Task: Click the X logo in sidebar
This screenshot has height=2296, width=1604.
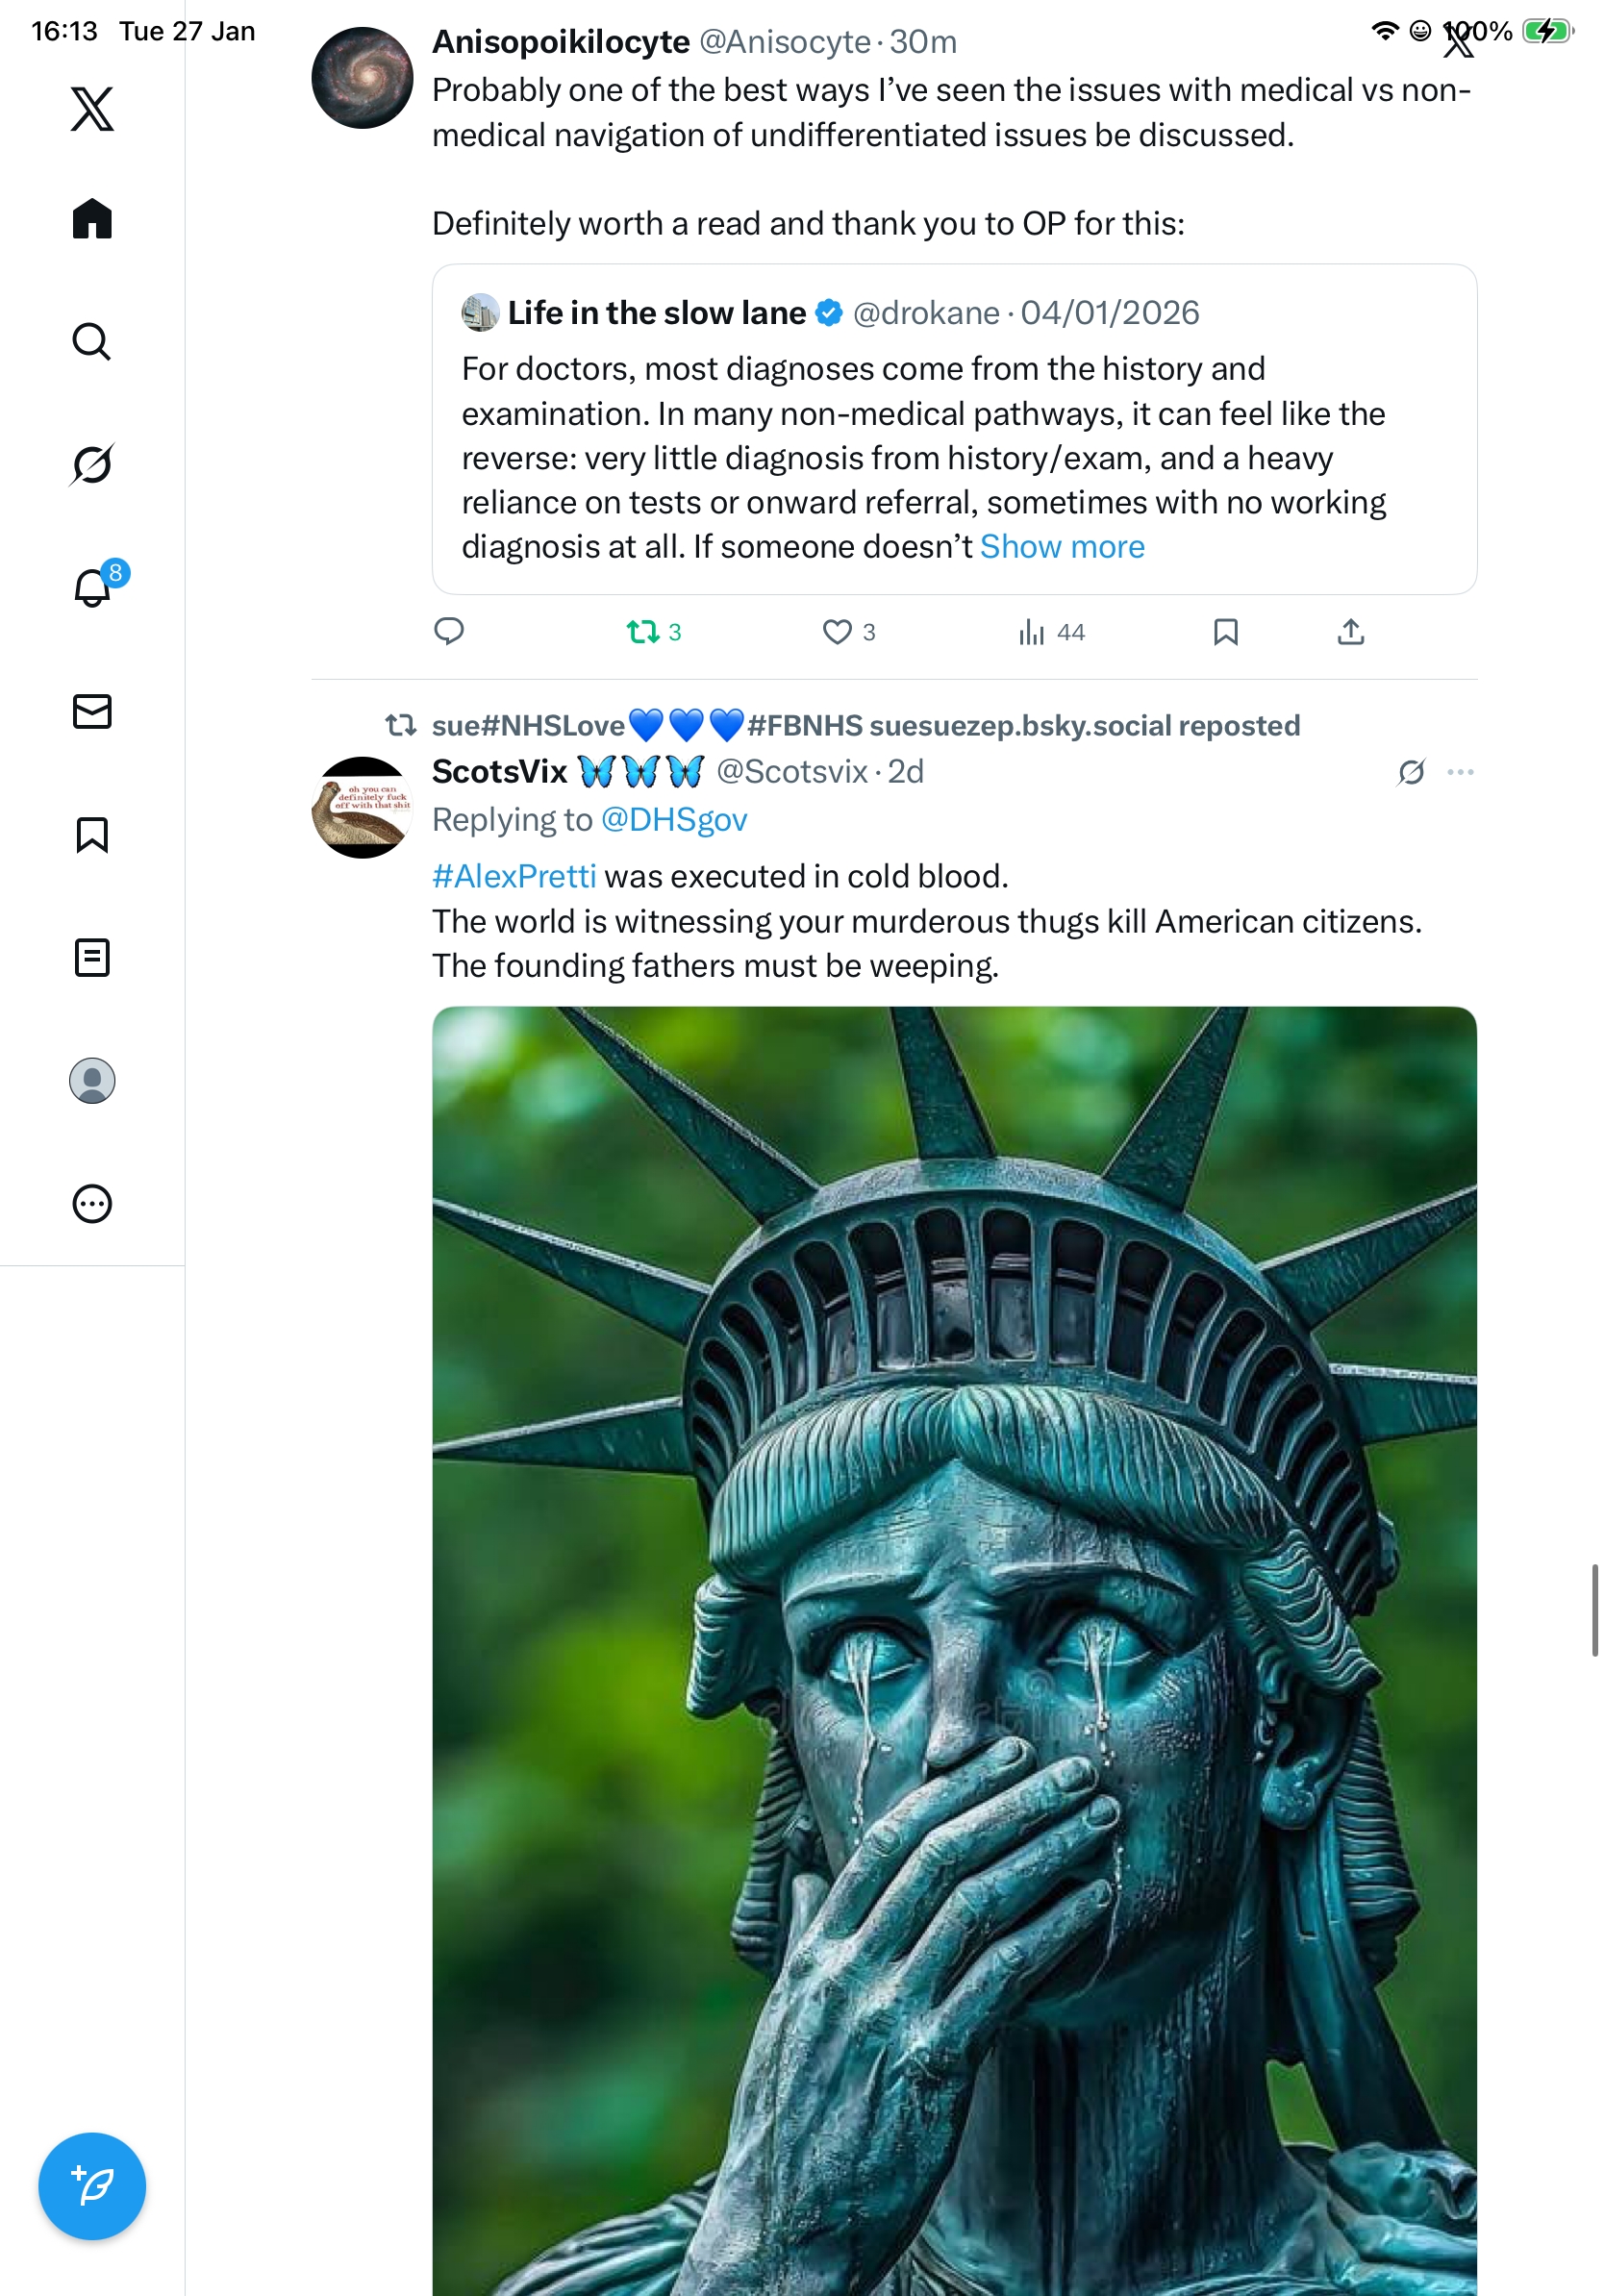Action: (92, 108)
